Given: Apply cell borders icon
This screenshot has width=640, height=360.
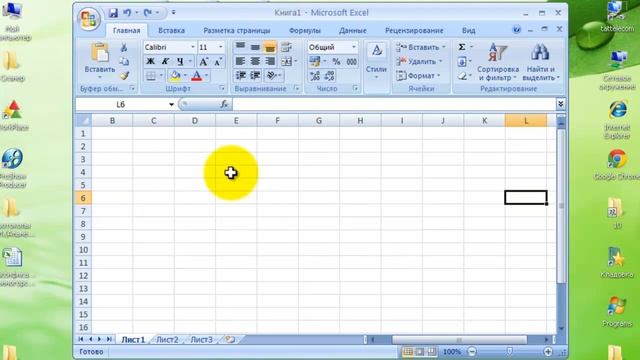Looking at the screenshot, I should (151, 76).
